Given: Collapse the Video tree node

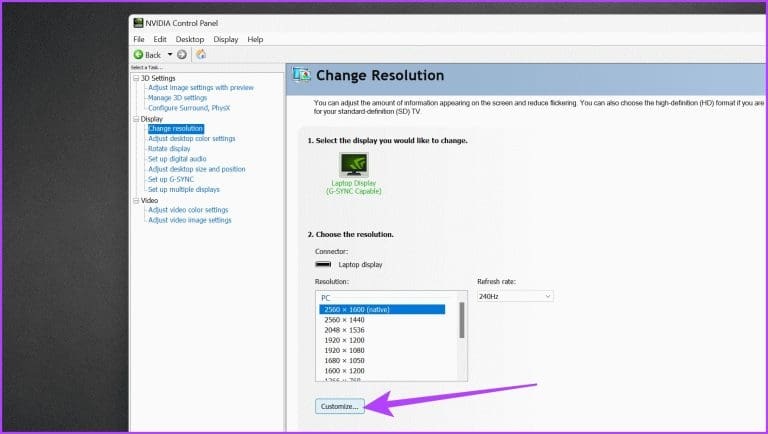Looking at the screenshot, I should 136,200.
